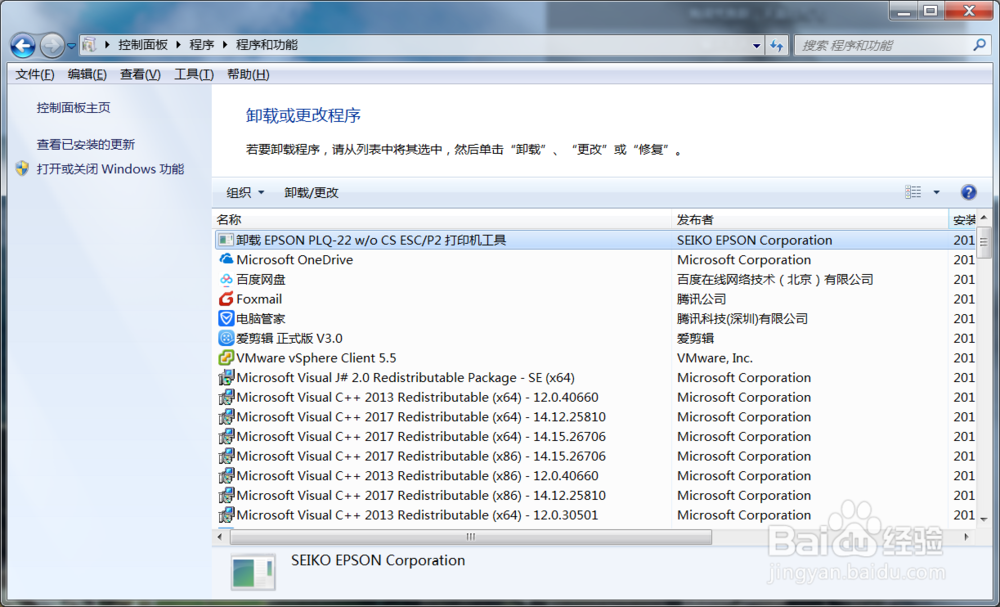Click publisher 百度在线网络技术（北京）有限公司

click(775, 279)
